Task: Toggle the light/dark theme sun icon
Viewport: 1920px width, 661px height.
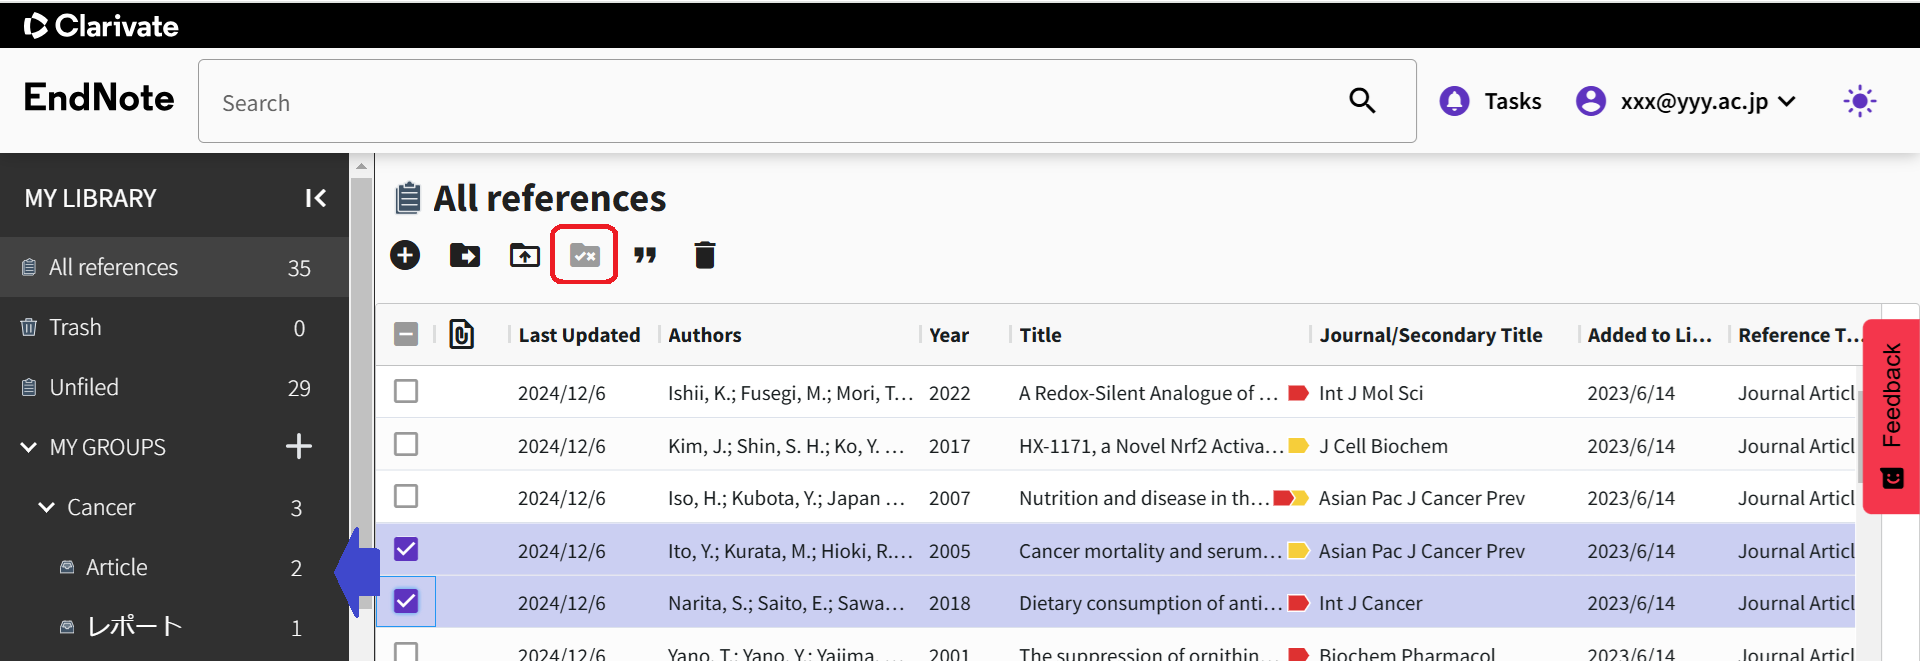Action: tap(1859, 101)
